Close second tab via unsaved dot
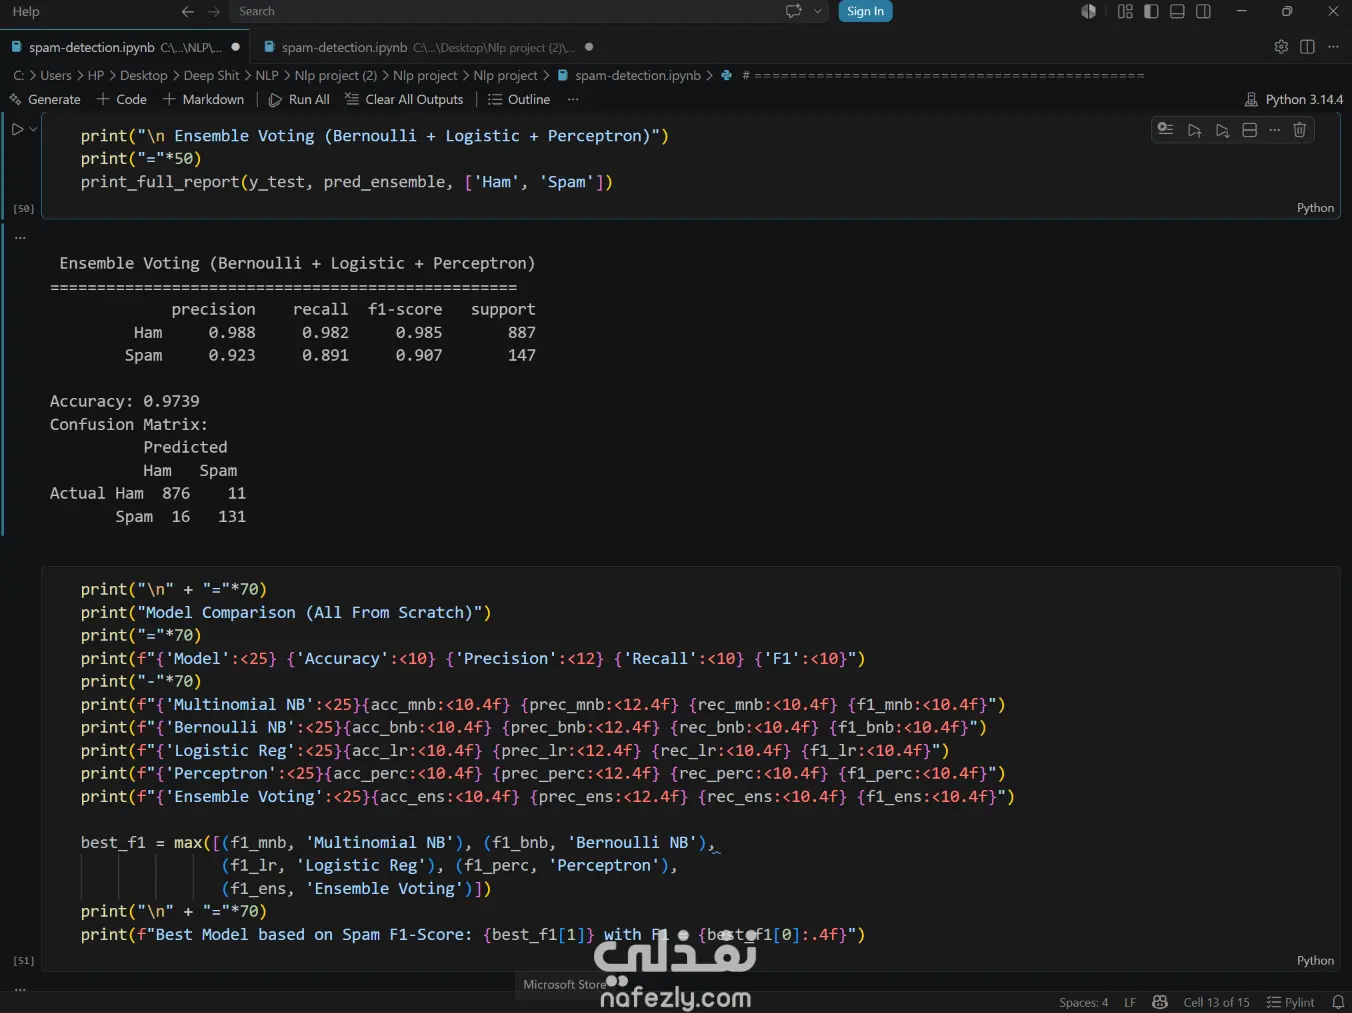1352x1013 pixels. 589,47
